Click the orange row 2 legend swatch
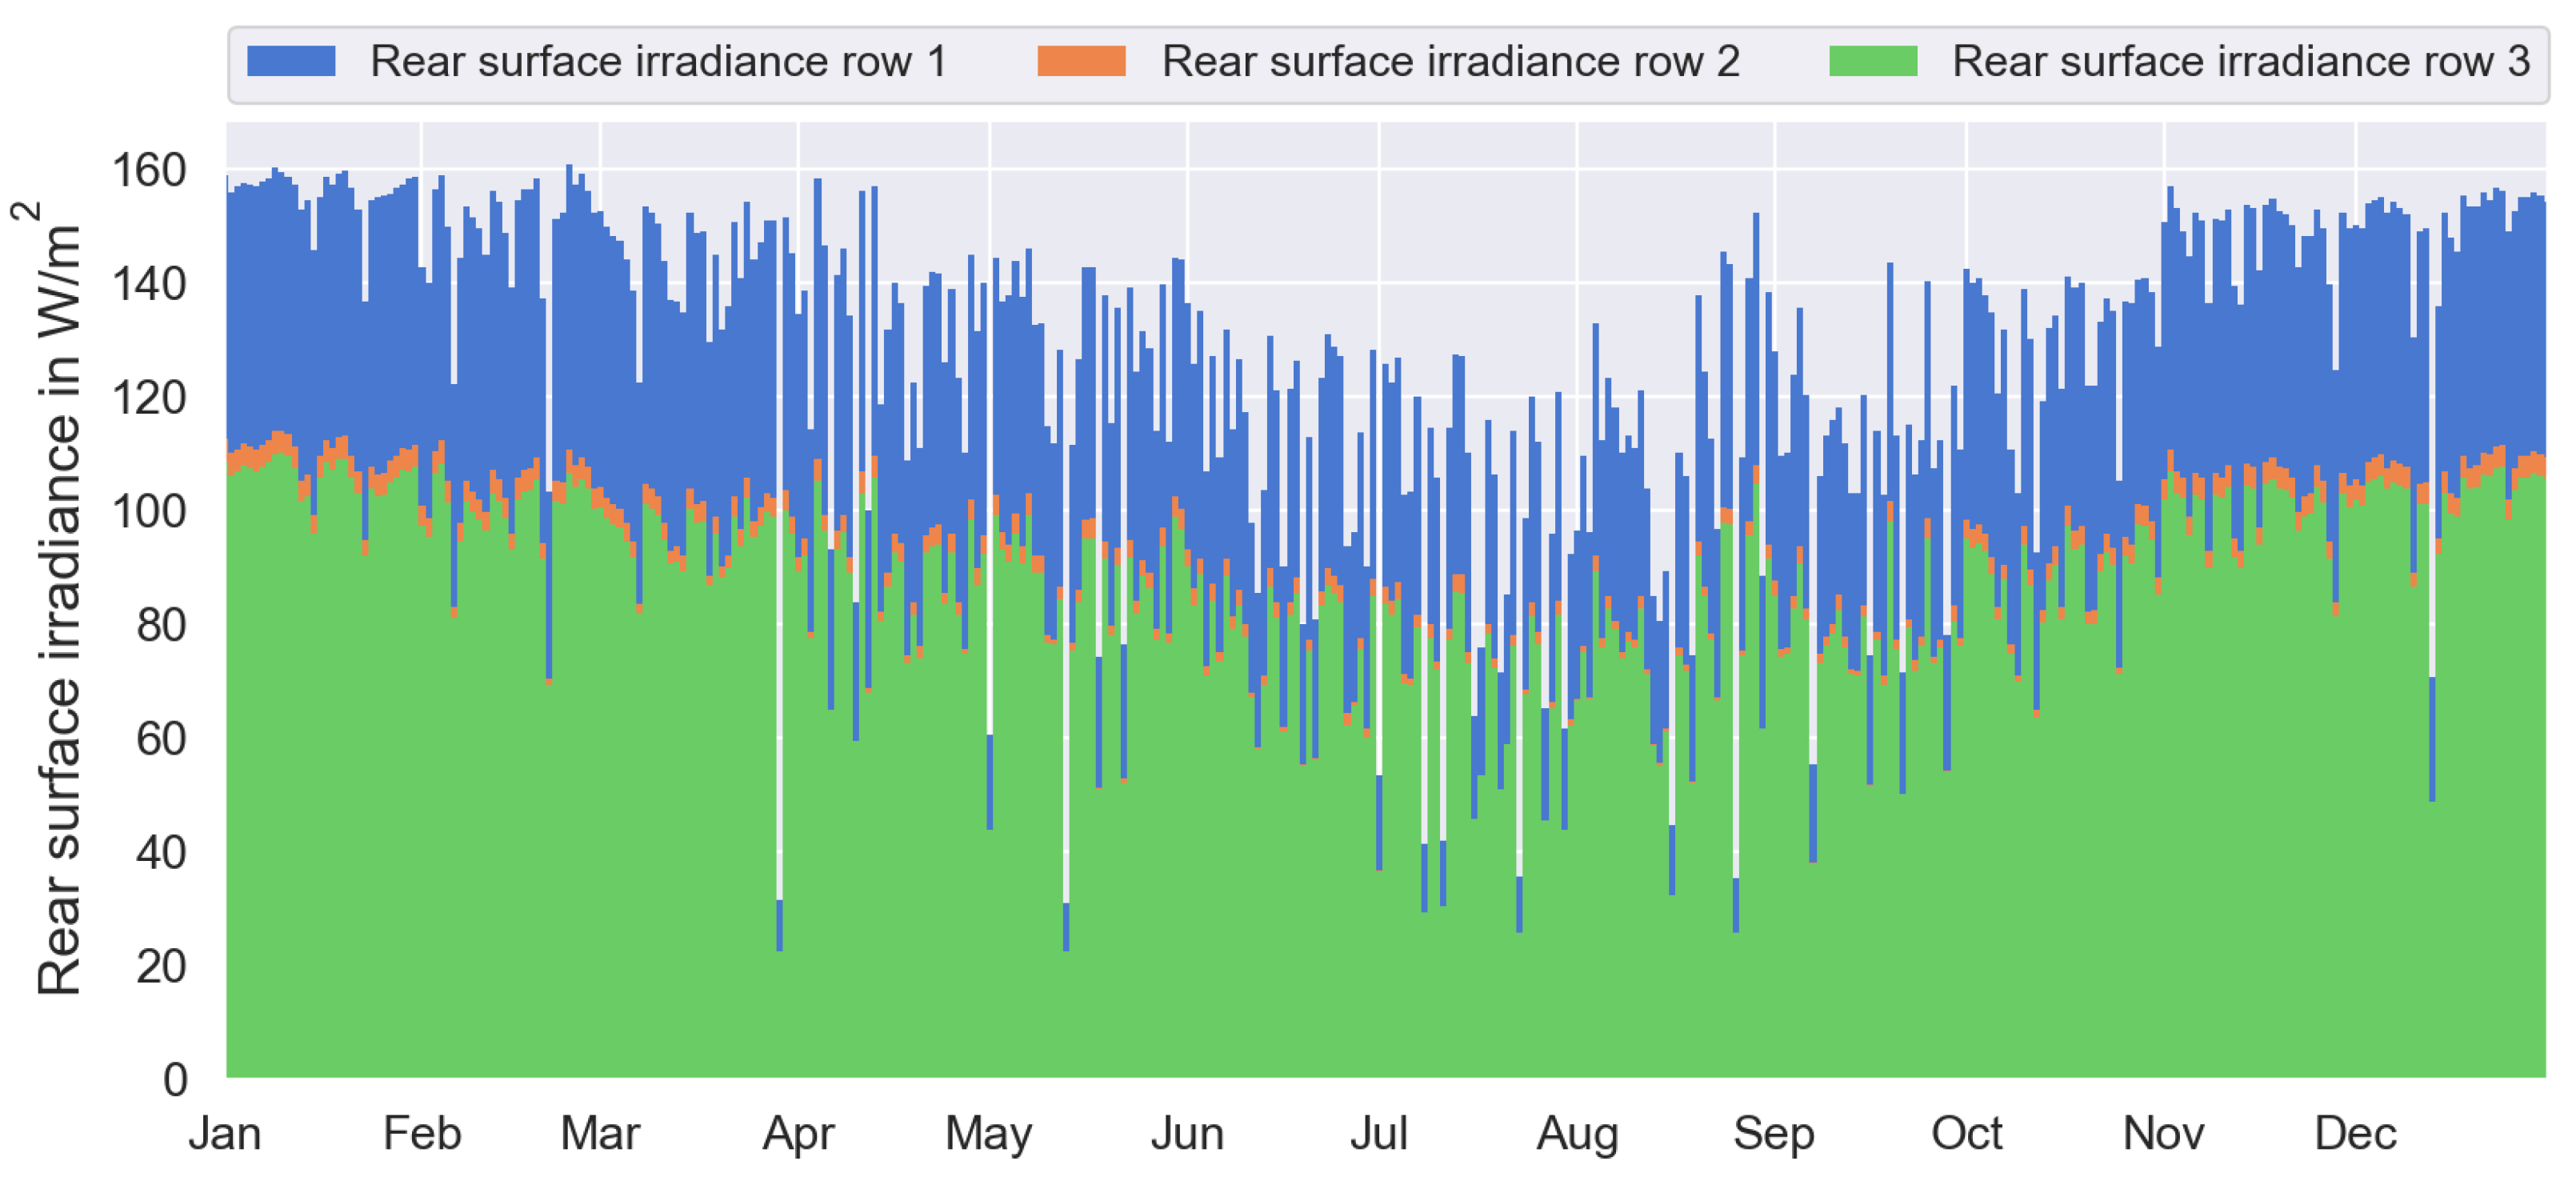This screenshot has width=2576, height=1181. coord(1081,61)
